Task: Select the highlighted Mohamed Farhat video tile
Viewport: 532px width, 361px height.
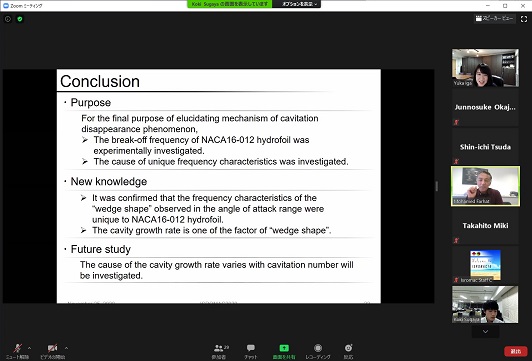Action: point(485,186)
